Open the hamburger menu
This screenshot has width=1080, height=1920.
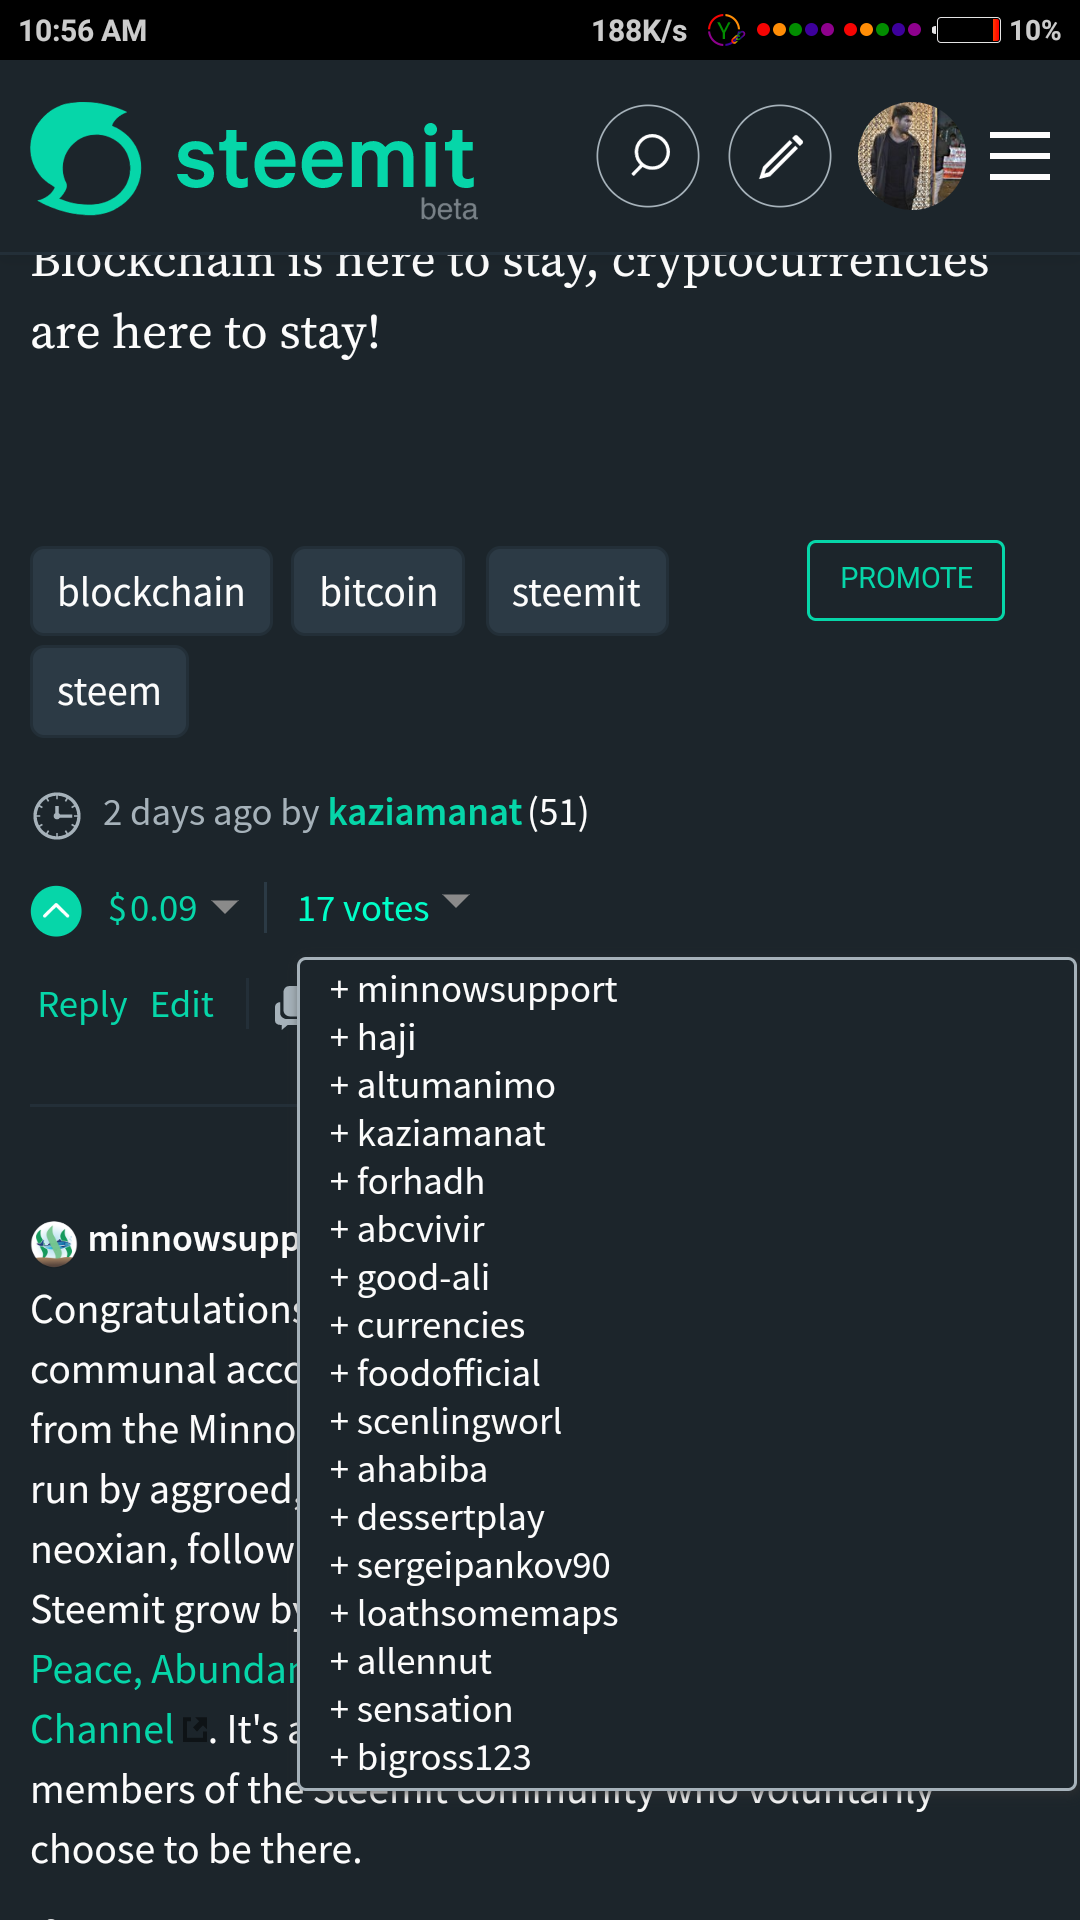point(1019,156)
